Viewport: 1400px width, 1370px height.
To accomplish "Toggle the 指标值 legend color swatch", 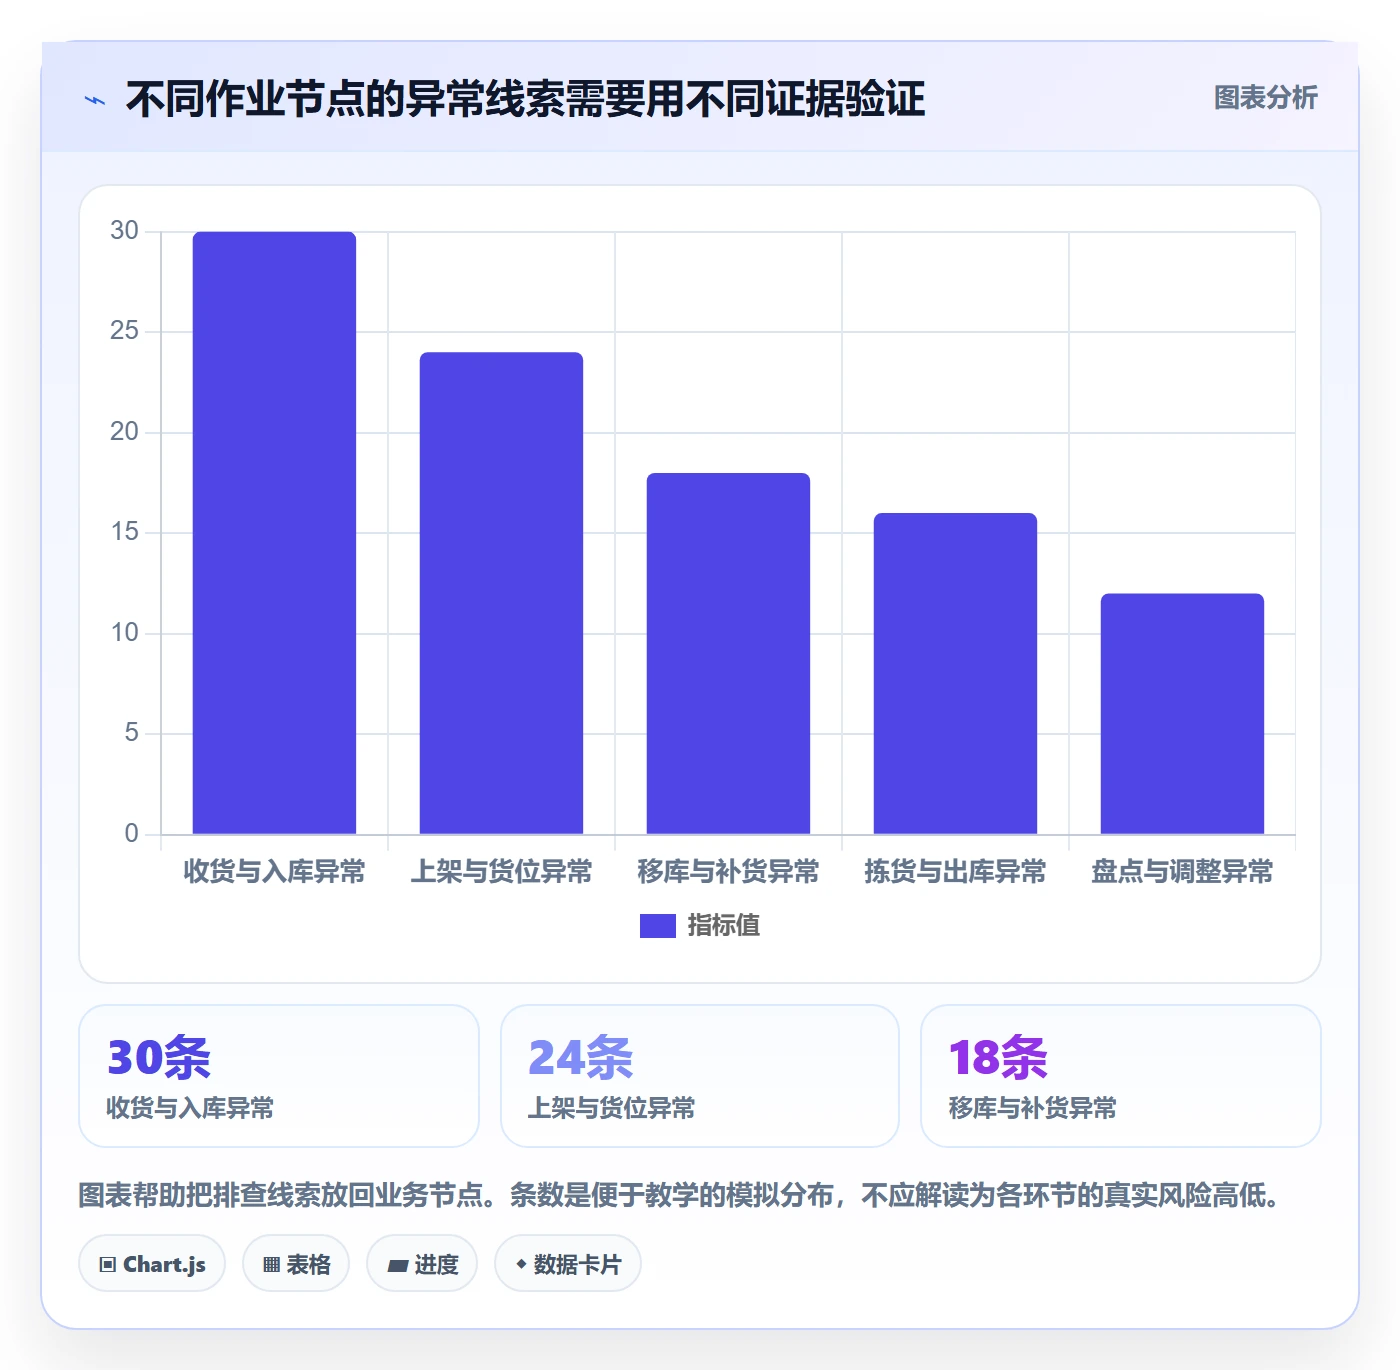I will click(657, 926).
